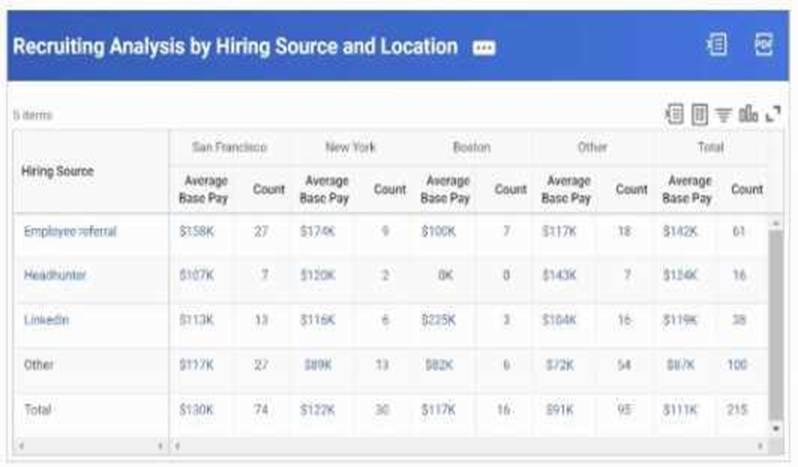This screenshot has width=798, height=467.
Task: Expand the table to fullscreen
Action: [x=773, y=114]
